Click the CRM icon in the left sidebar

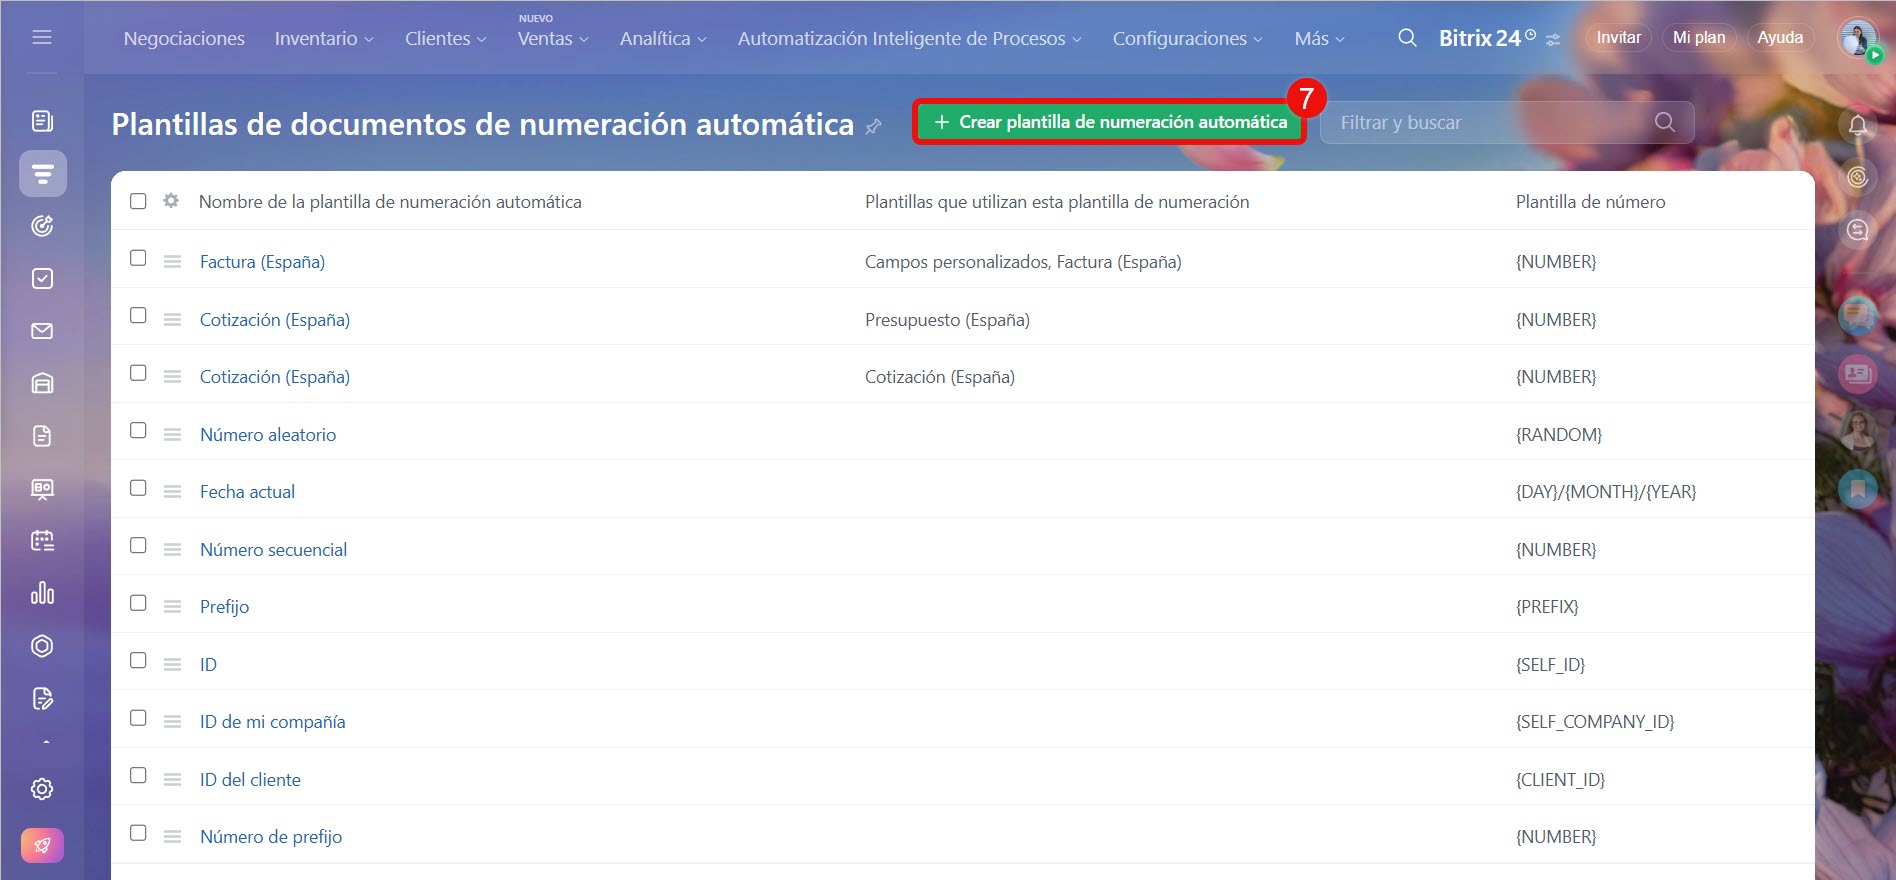point(42,174)
